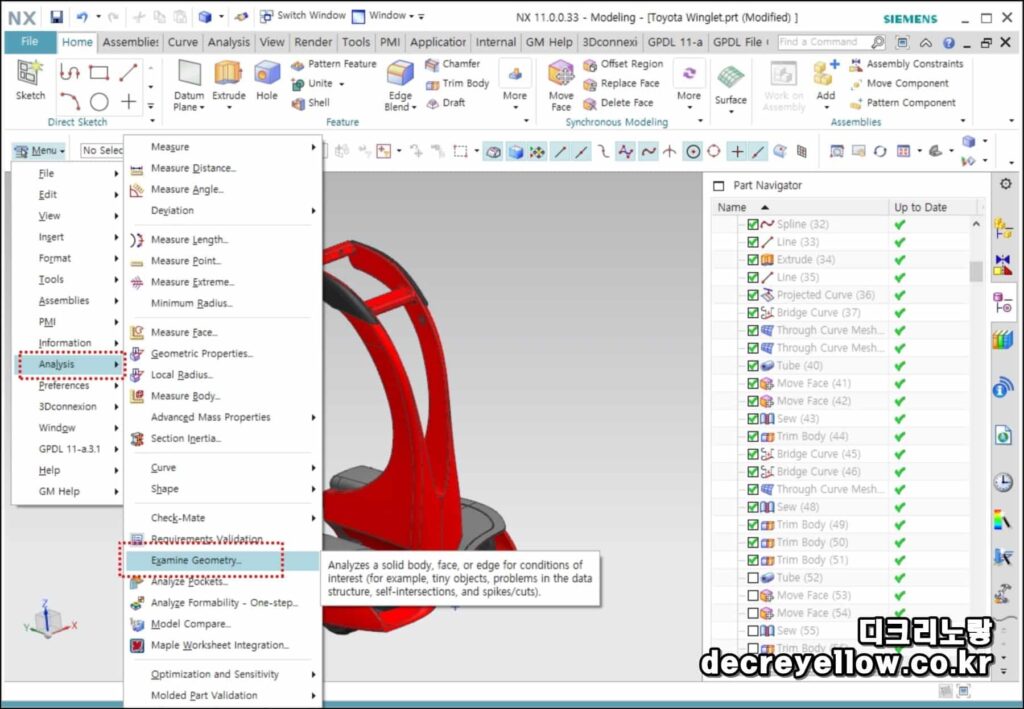Click Preferences in the main menu
Viewport: 1024px width, 709px height.
[69, 386]
